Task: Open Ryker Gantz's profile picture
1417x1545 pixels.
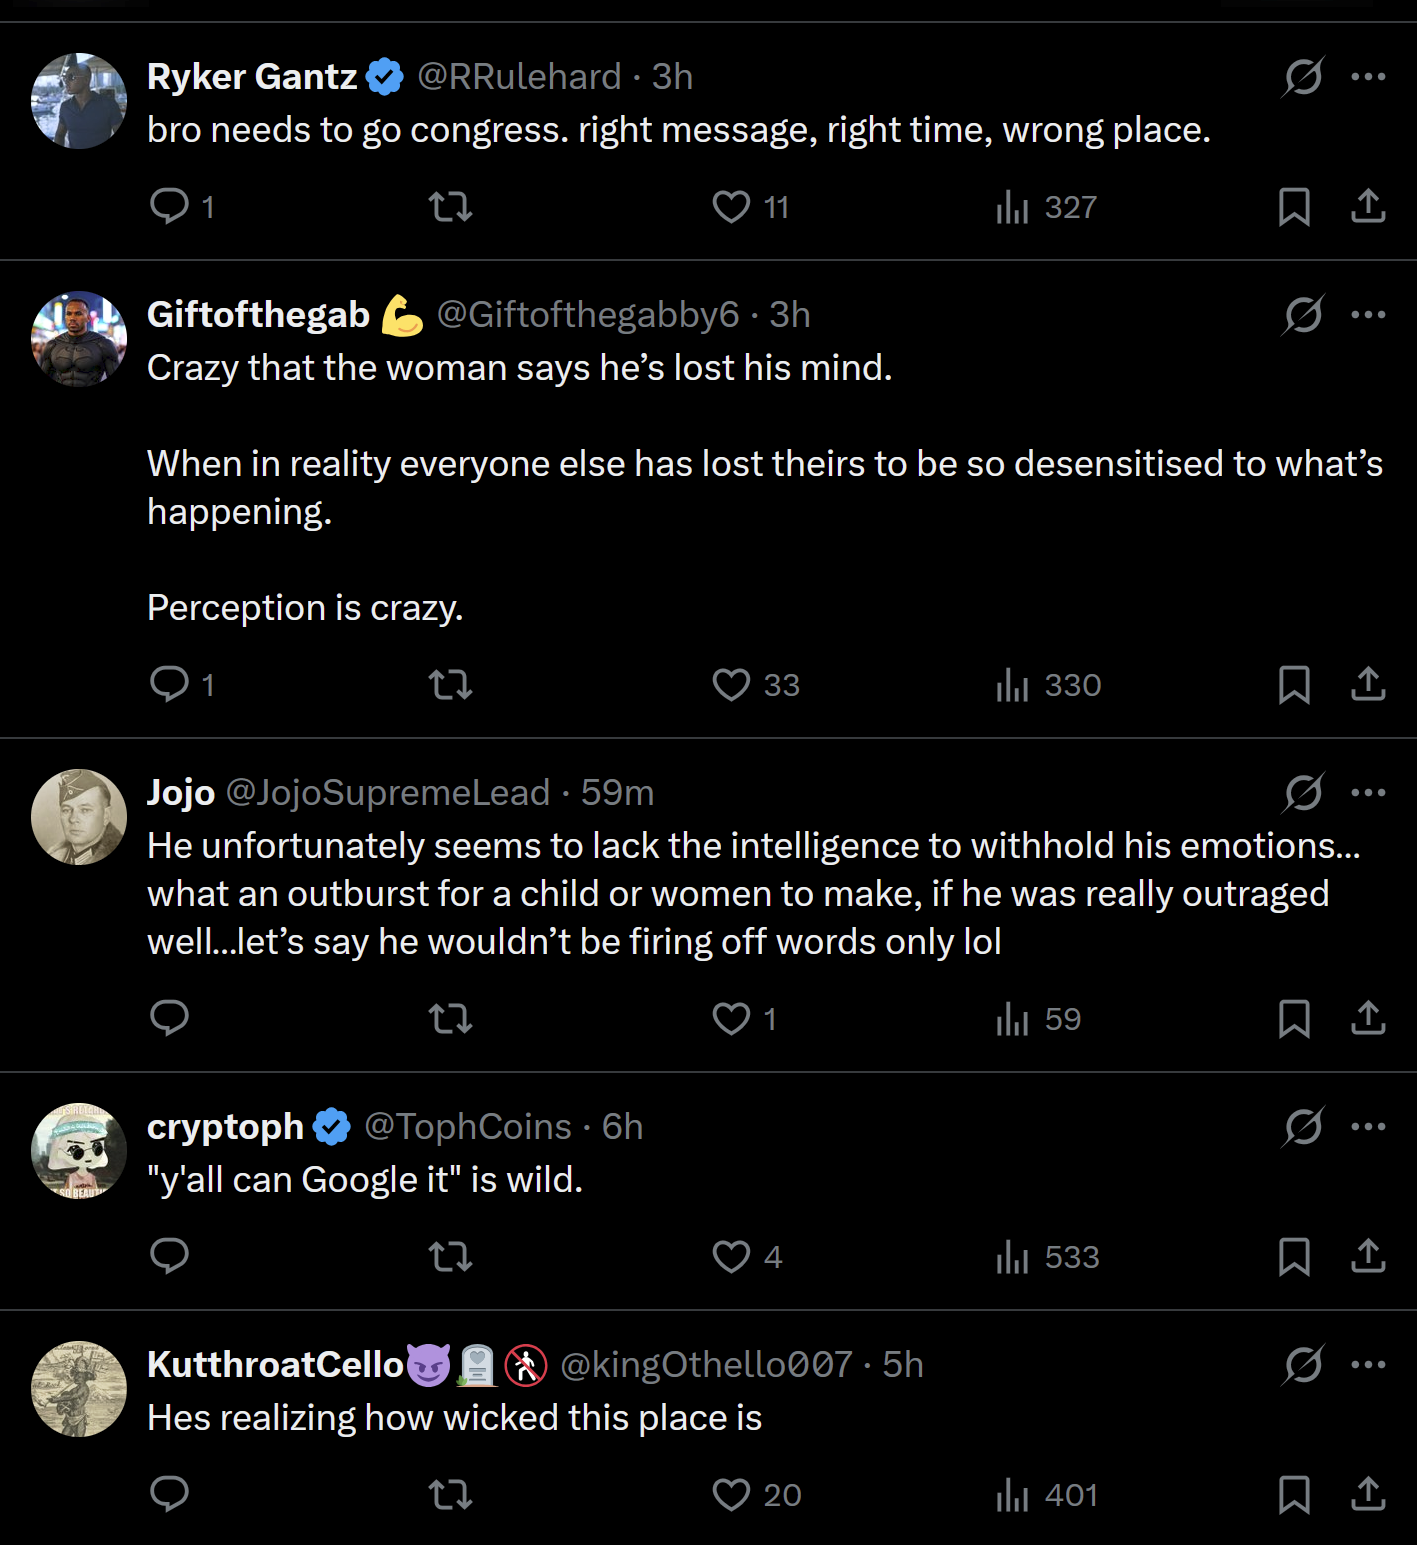Action: point(79,101)
